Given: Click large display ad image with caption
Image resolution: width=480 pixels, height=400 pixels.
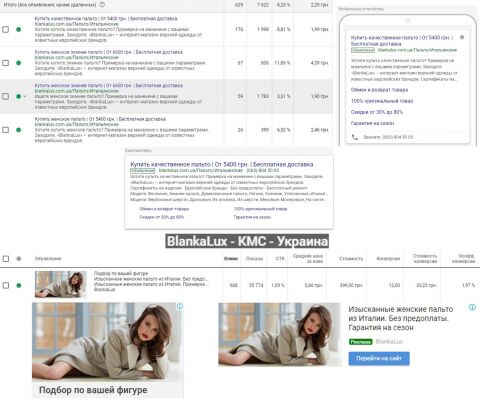Looking at the screenshot, I should coord(108,342).
